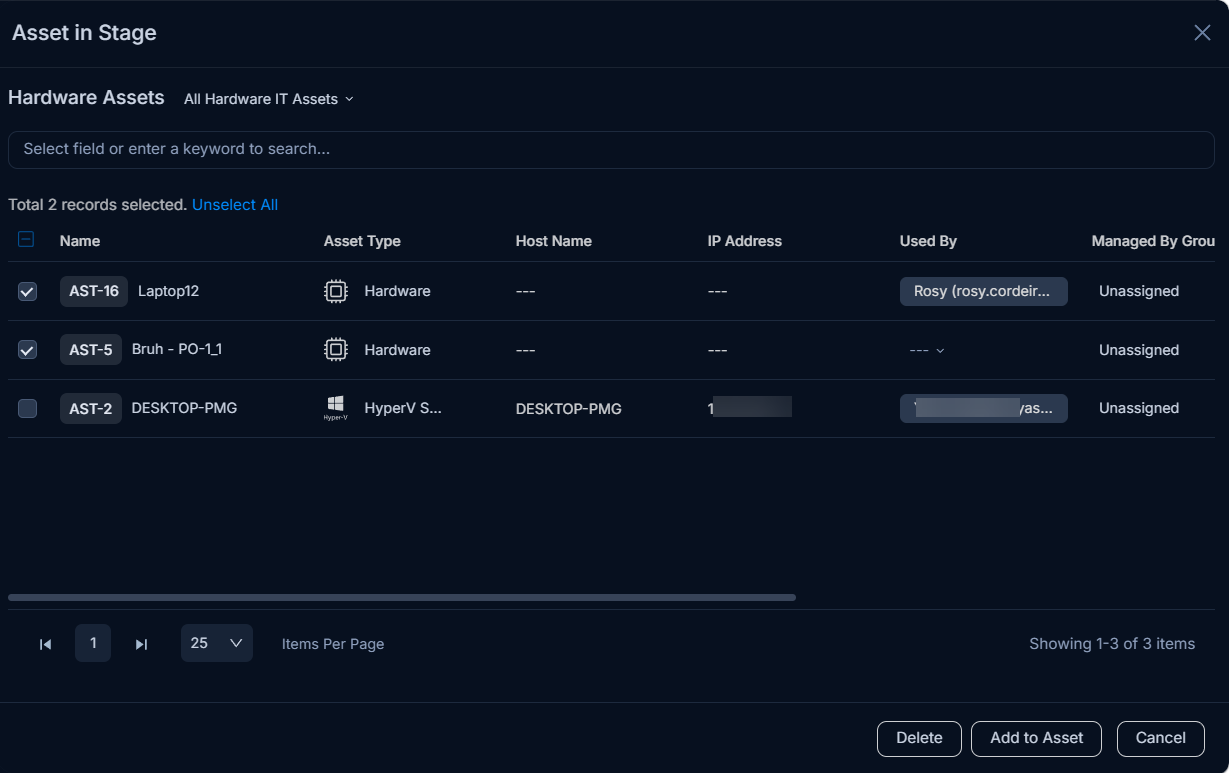This screenshot has height=773, width=1229.
Task: Click the Used By tag for AST-2
Action: point(984,408)
